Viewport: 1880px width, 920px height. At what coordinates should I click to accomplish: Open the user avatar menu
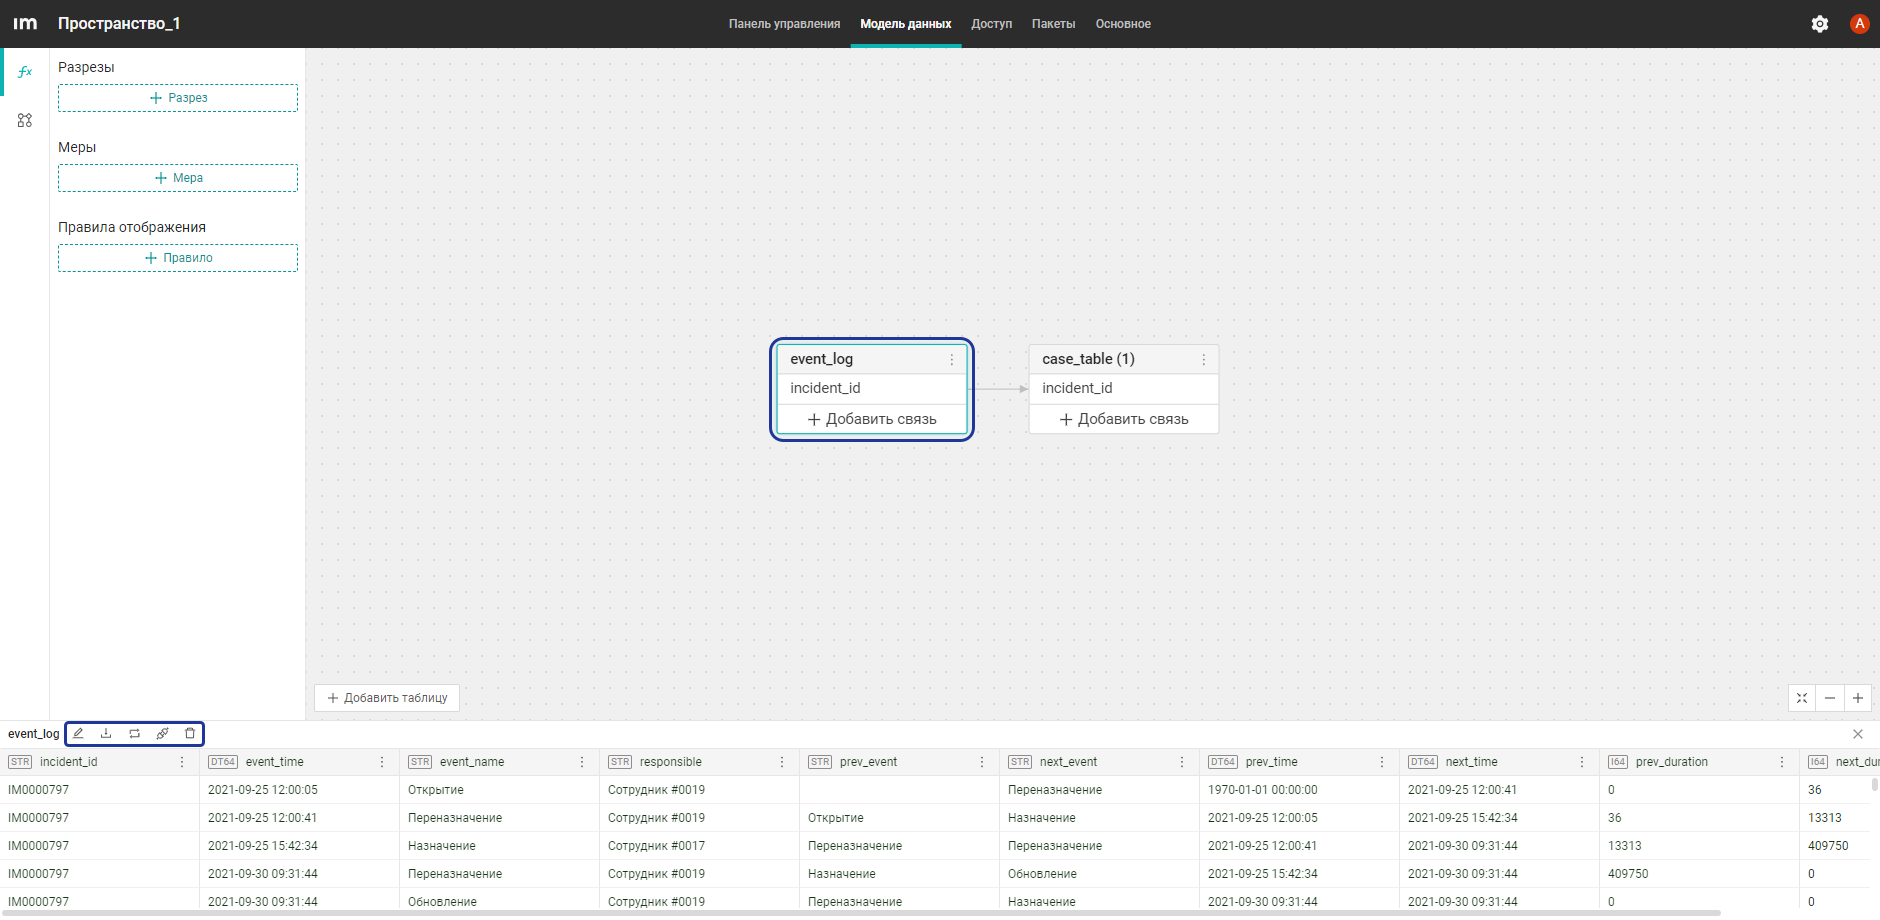1860,24
